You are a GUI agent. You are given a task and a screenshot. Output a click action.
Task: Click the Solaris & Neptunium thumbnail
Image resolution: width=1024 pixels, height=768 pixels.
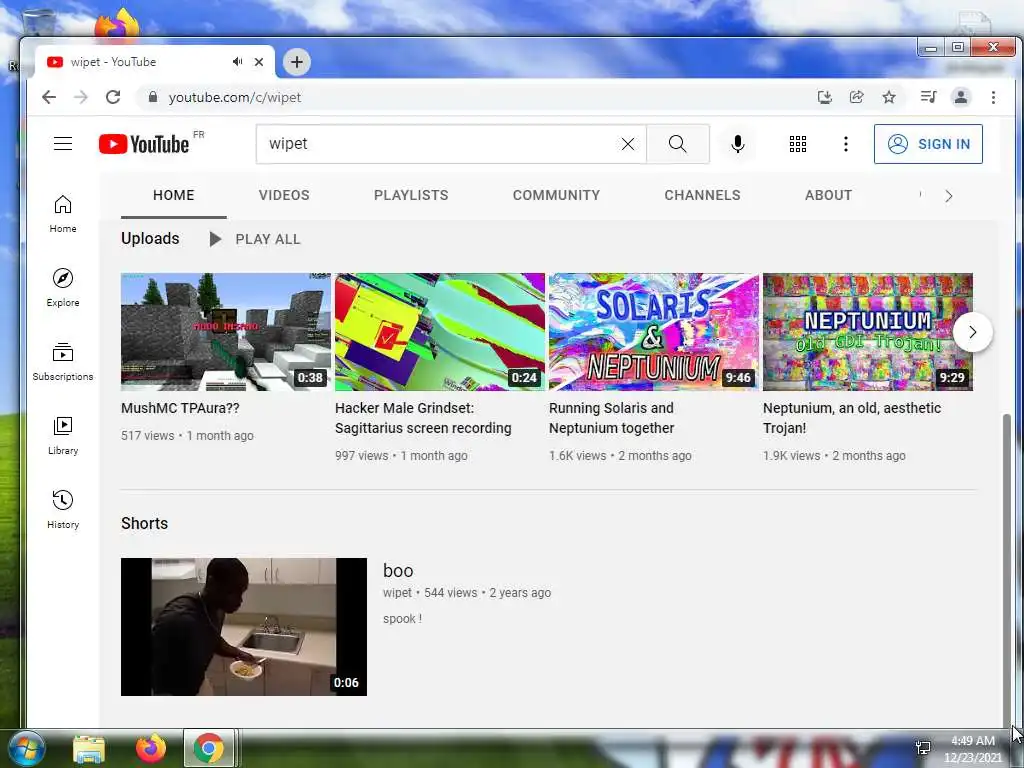click(654, 332)
